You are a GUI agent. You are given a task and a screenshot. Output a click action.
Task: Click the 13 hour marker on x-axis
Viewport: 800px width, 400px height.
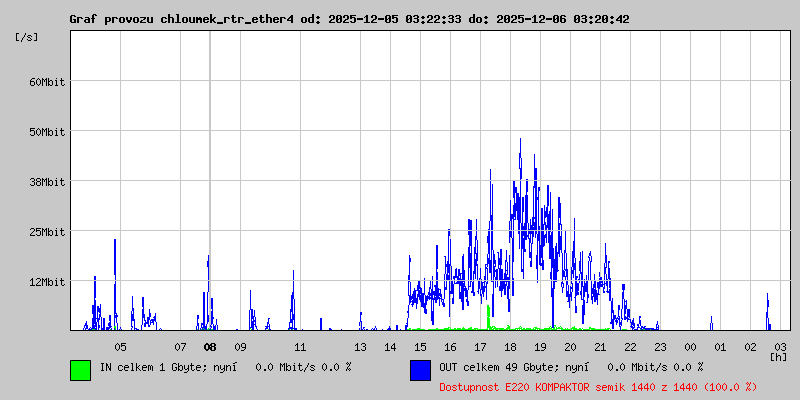pyautogui.click(x=360, y=347)
